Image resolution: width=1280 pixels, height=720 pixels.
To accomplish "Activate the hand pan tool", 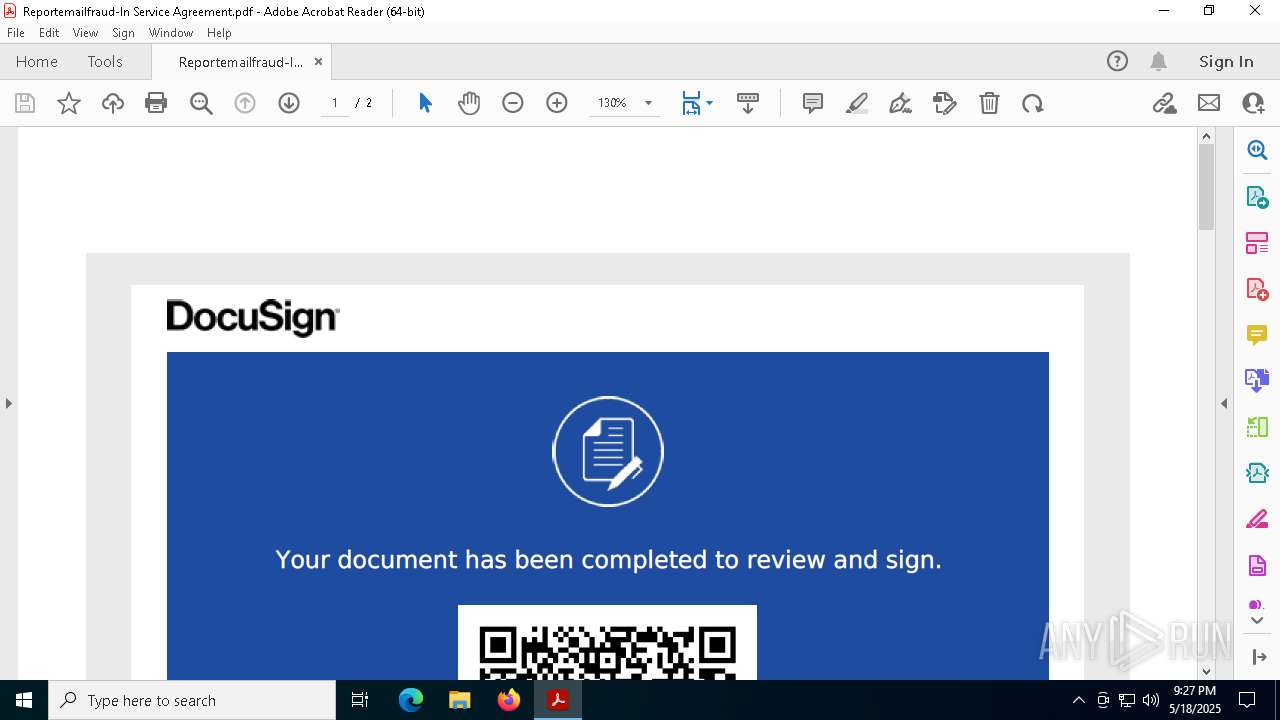I will click(x=469, y=103).
